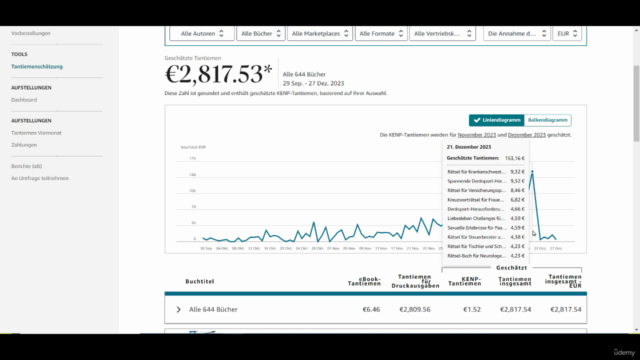Click the eBook-Tantiemen column header
This screenshot has width=640, height=360.
364,281
